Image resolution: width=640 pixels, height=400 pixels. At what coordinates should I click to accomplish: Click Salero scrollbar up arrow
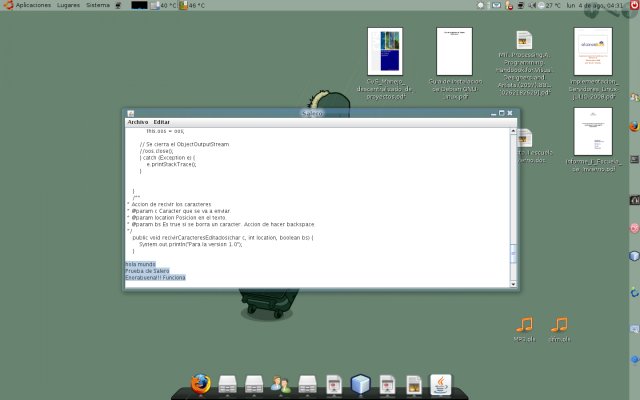pyautogui.click(x=513, y=131)
